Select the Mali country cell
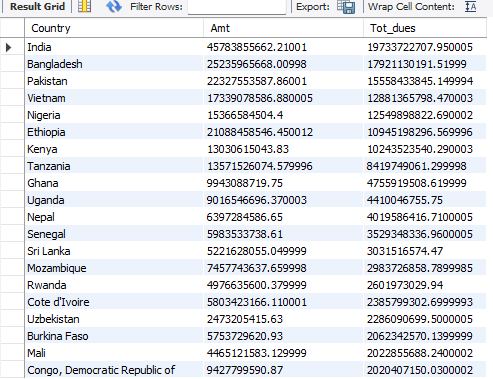The width and height of the screenshot is (493, 379). (114, 353)
